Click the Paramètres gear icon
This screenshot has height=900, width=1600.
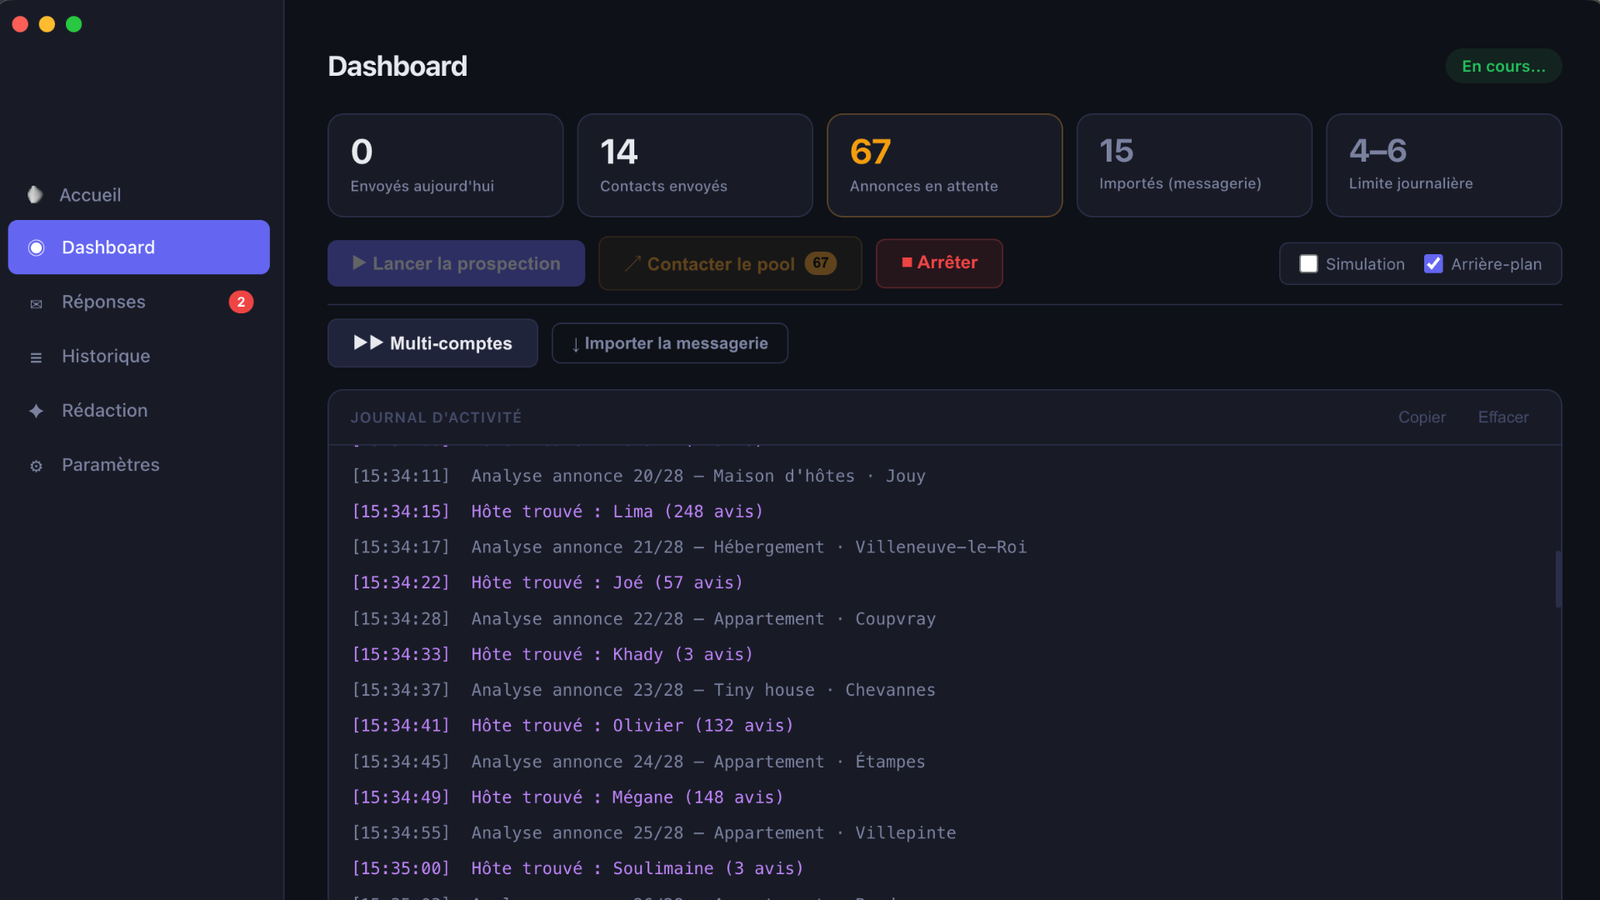[36, 466]
